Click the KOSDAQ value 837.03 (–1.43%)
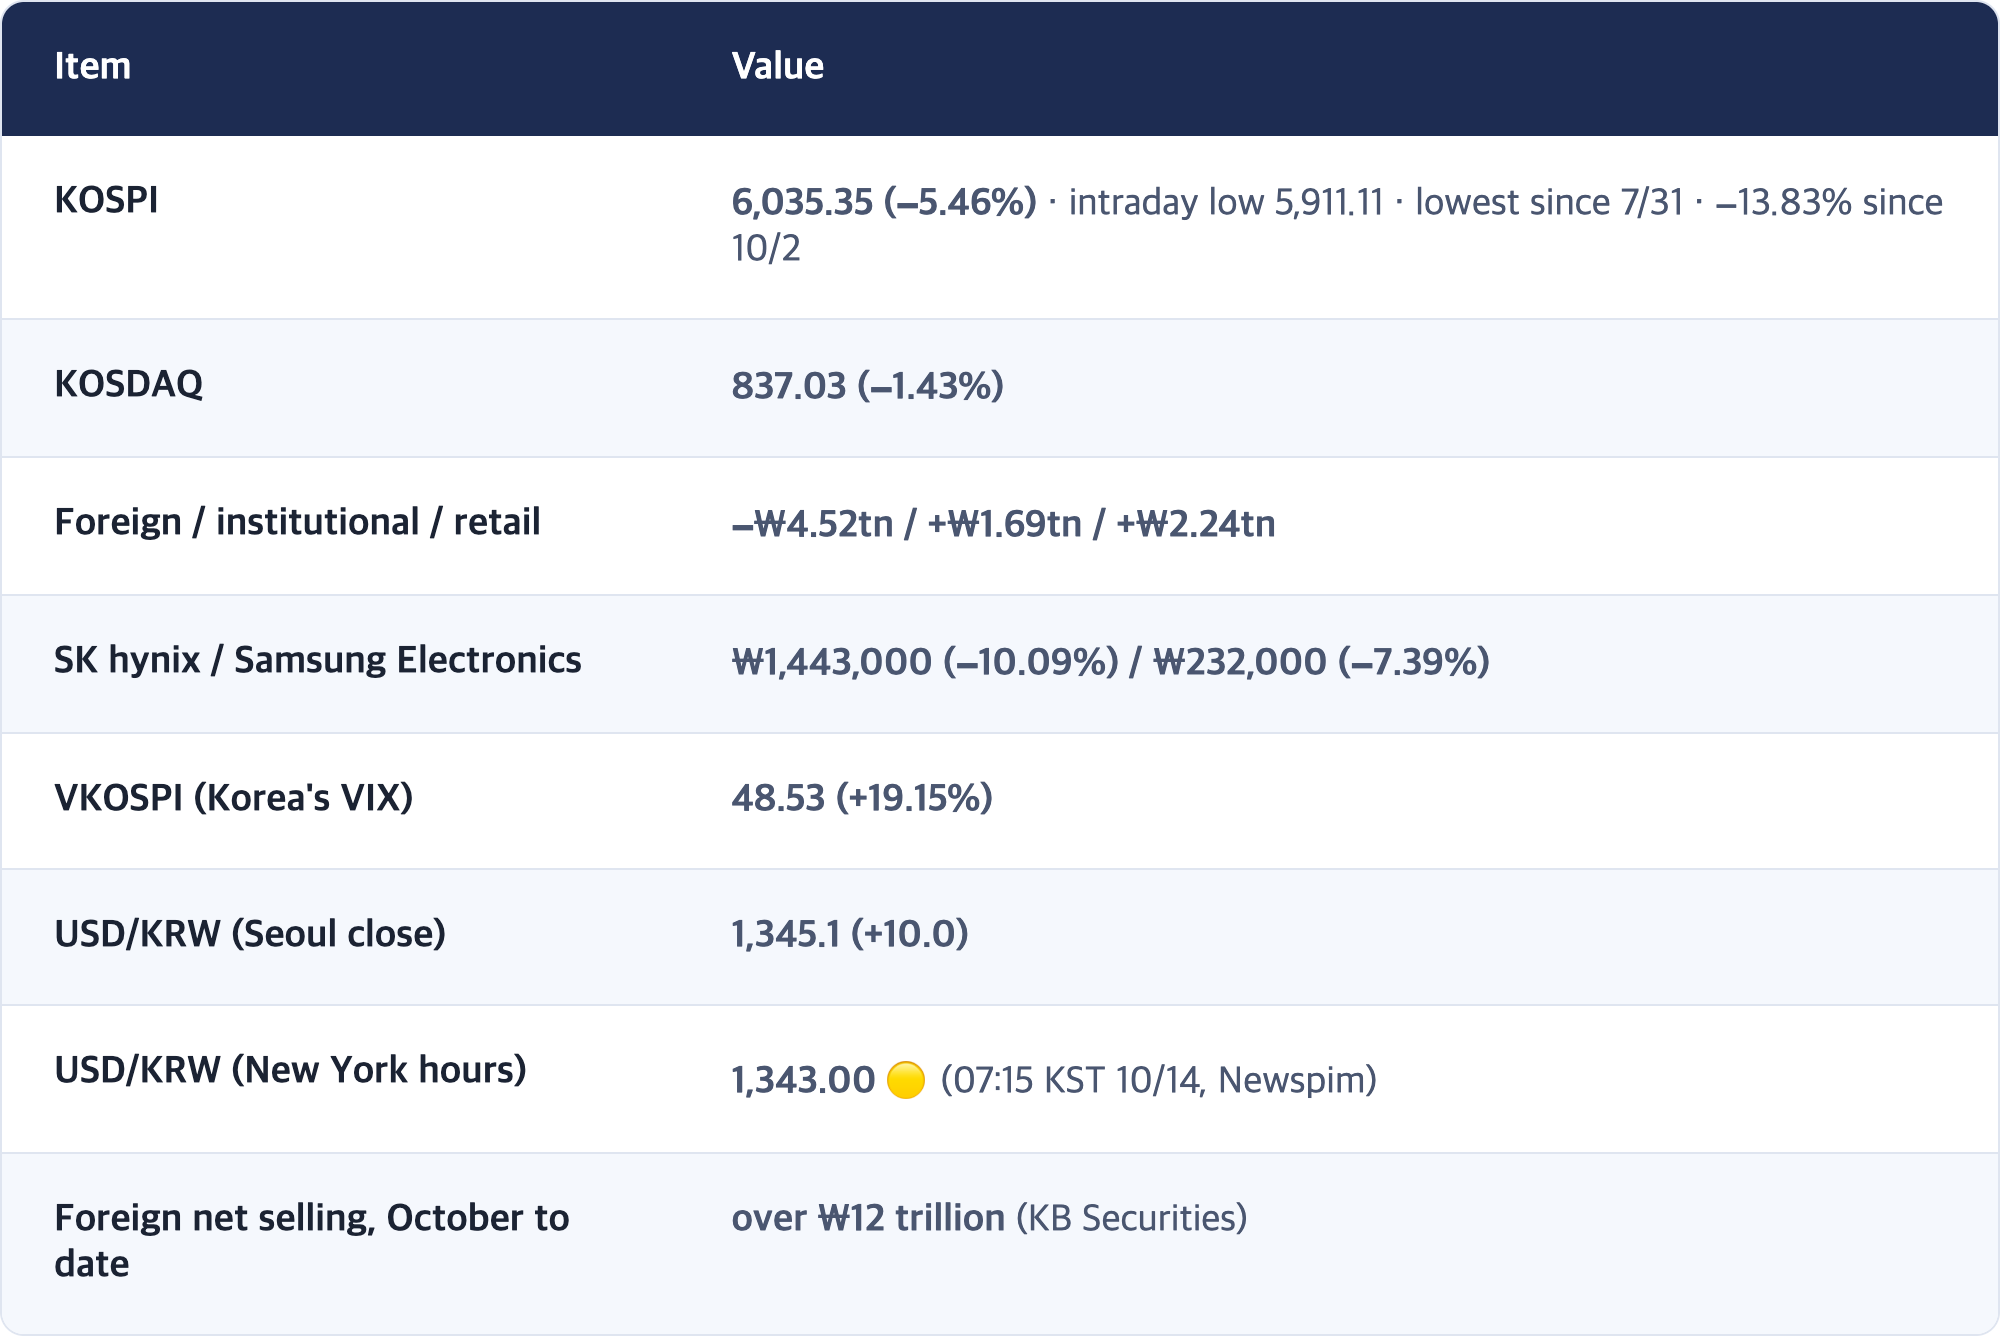 coord(867,386)
